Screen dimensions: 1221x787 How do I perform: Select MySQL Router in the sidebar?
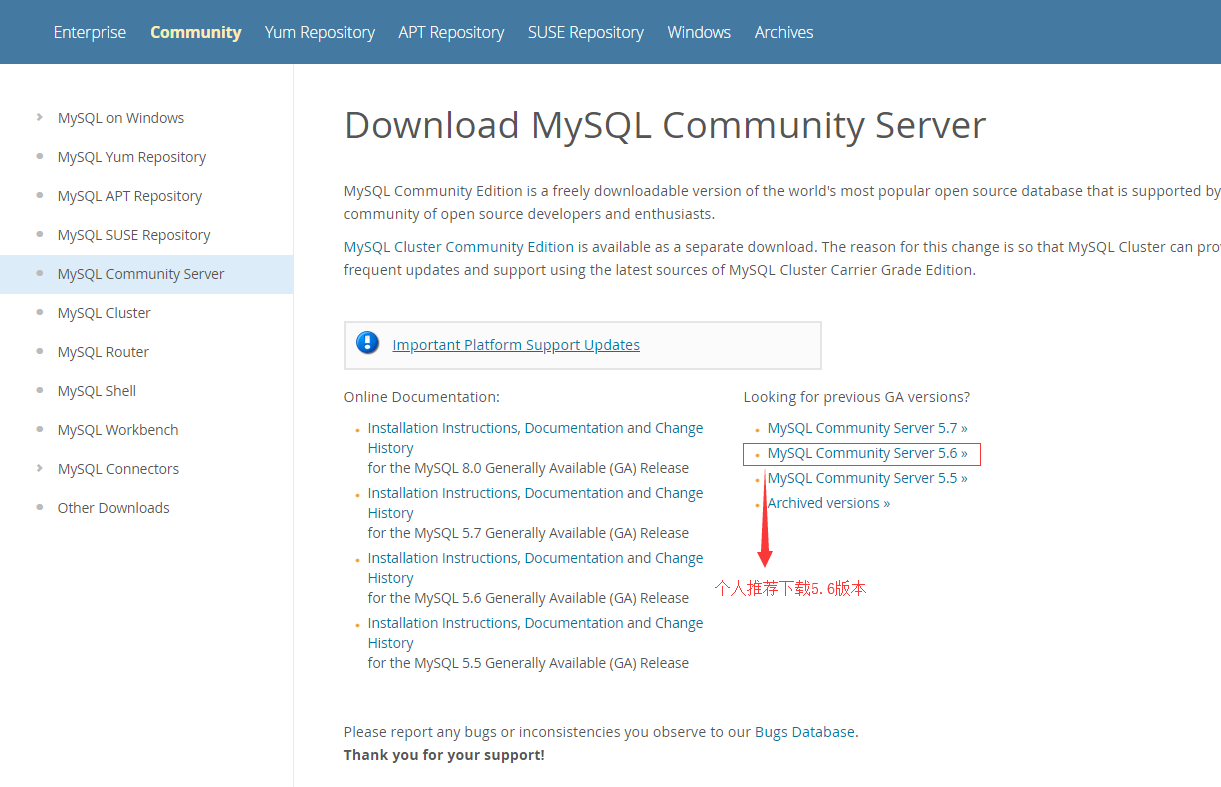pyautogui.click(x=103, y=352)
